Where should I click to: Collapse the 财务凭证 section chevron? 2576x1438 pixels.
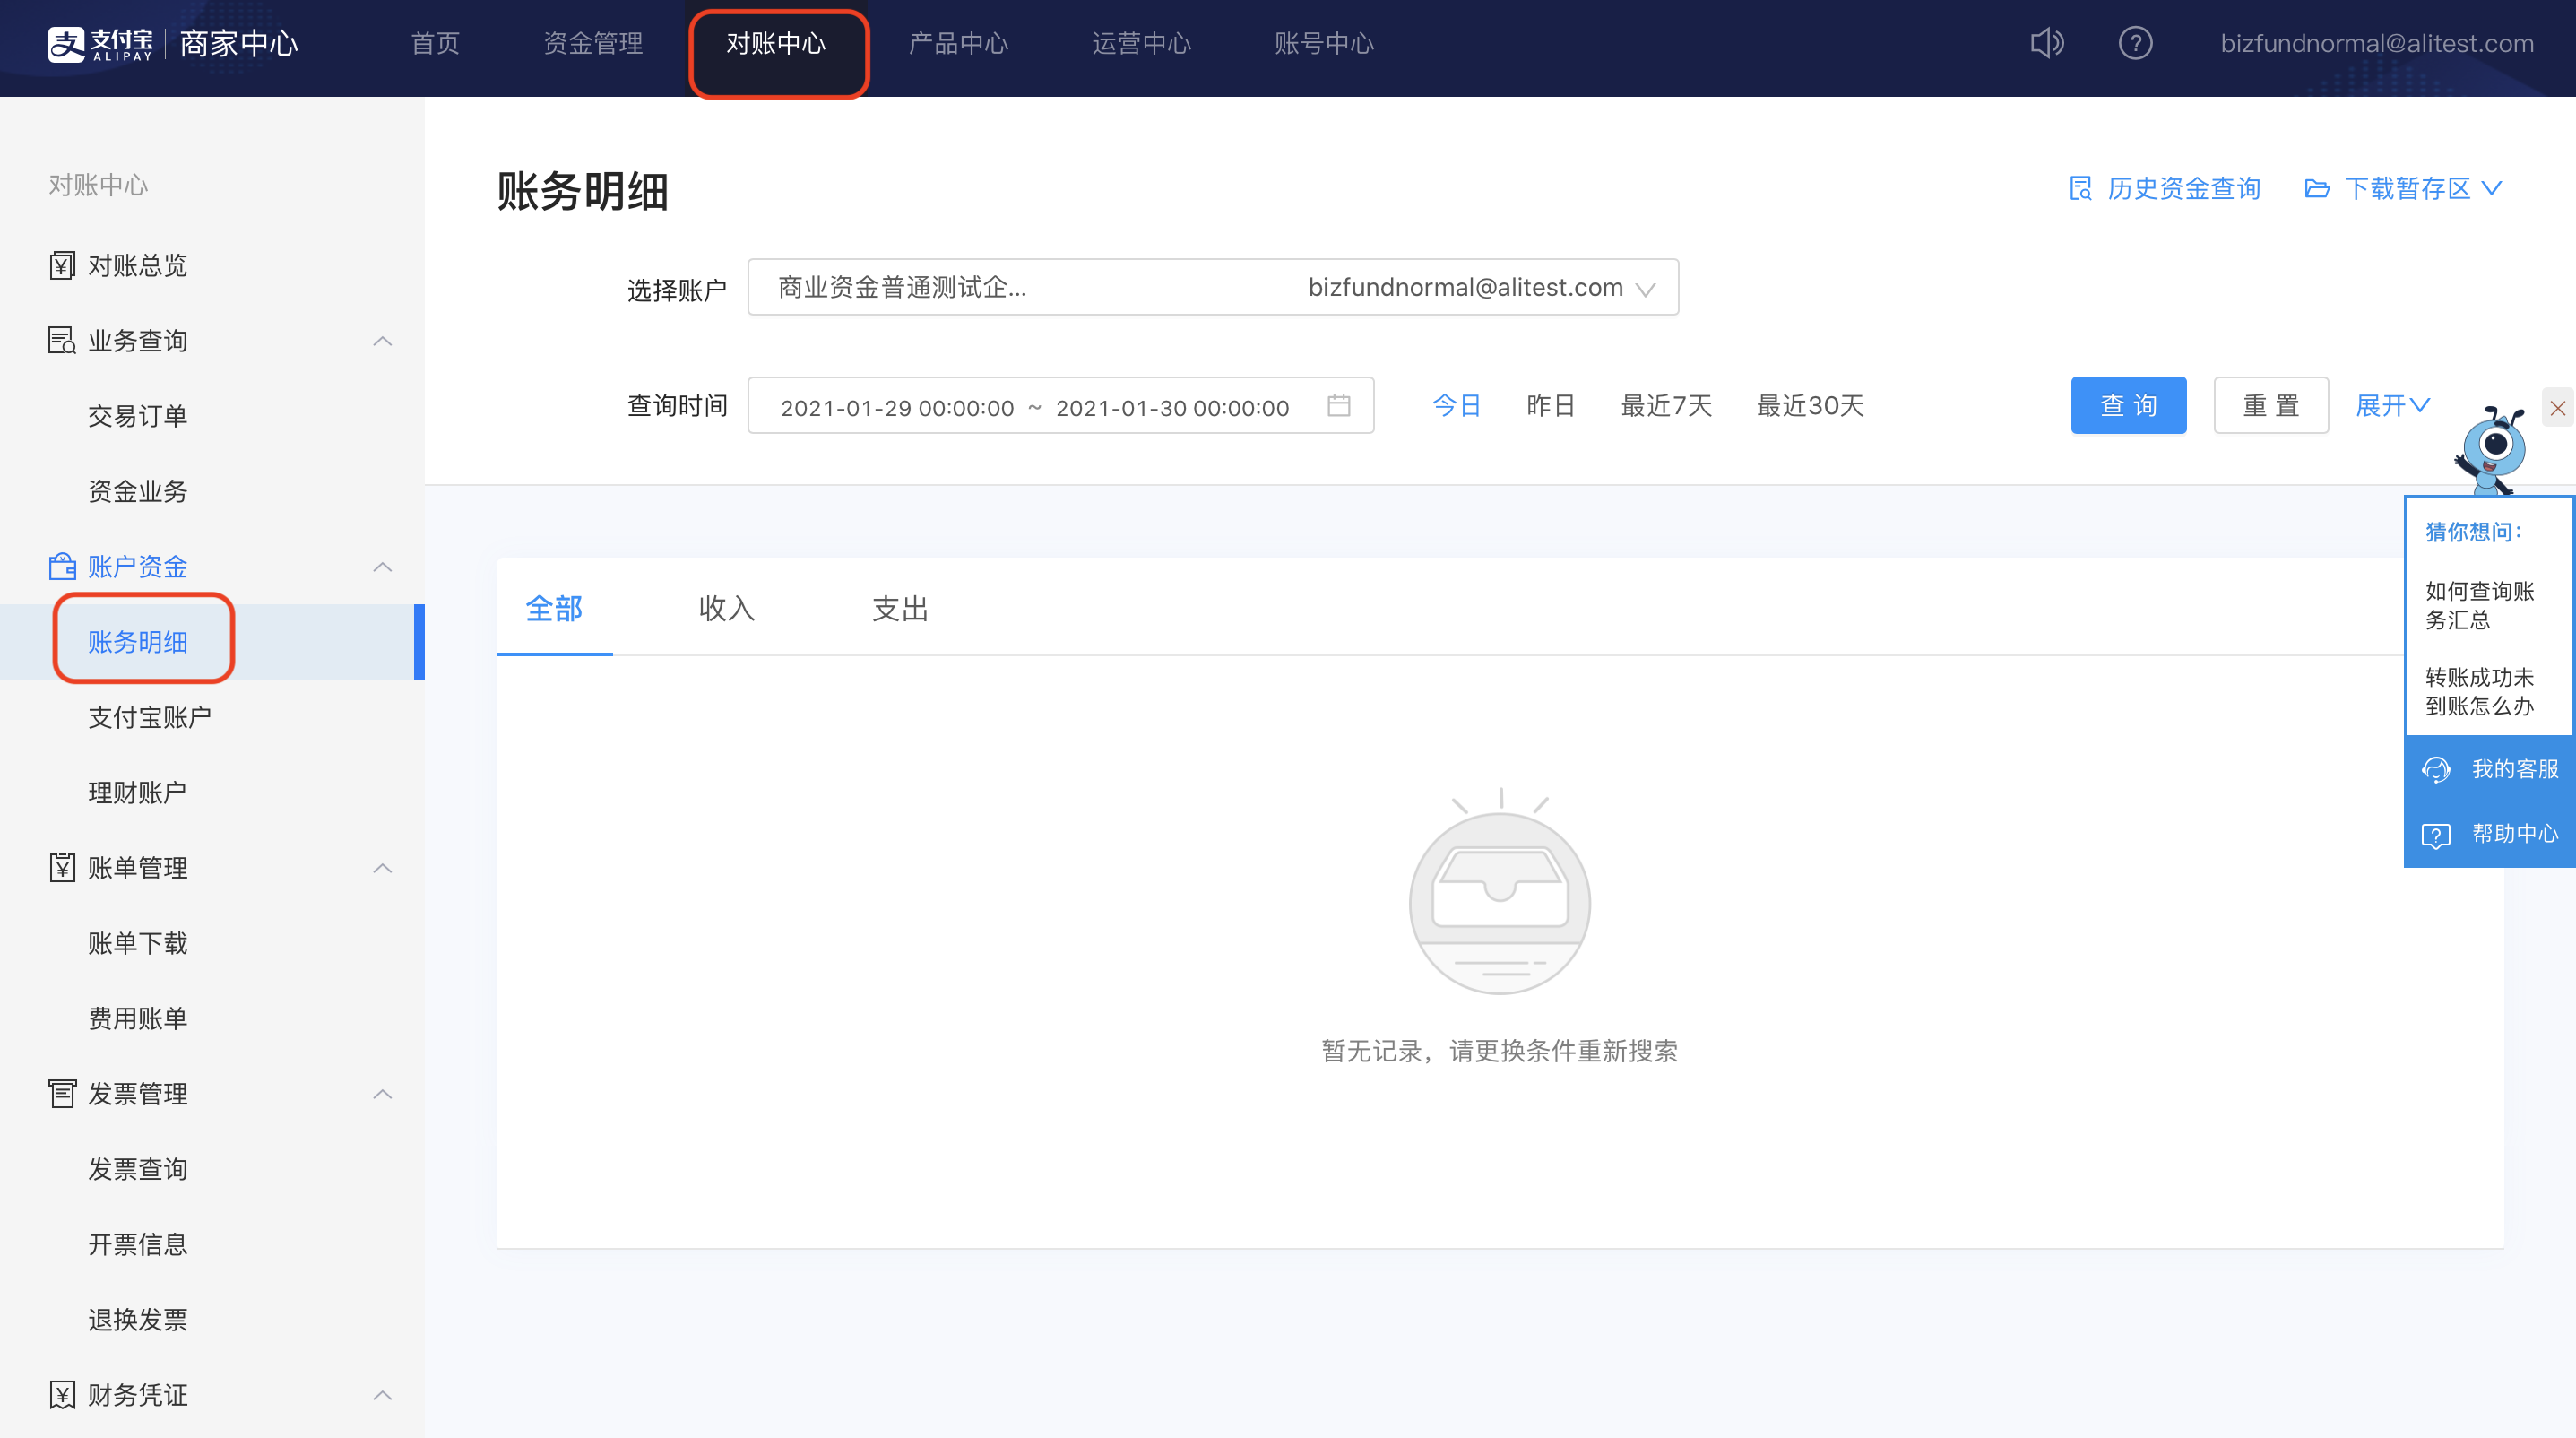coord(382,1395)
